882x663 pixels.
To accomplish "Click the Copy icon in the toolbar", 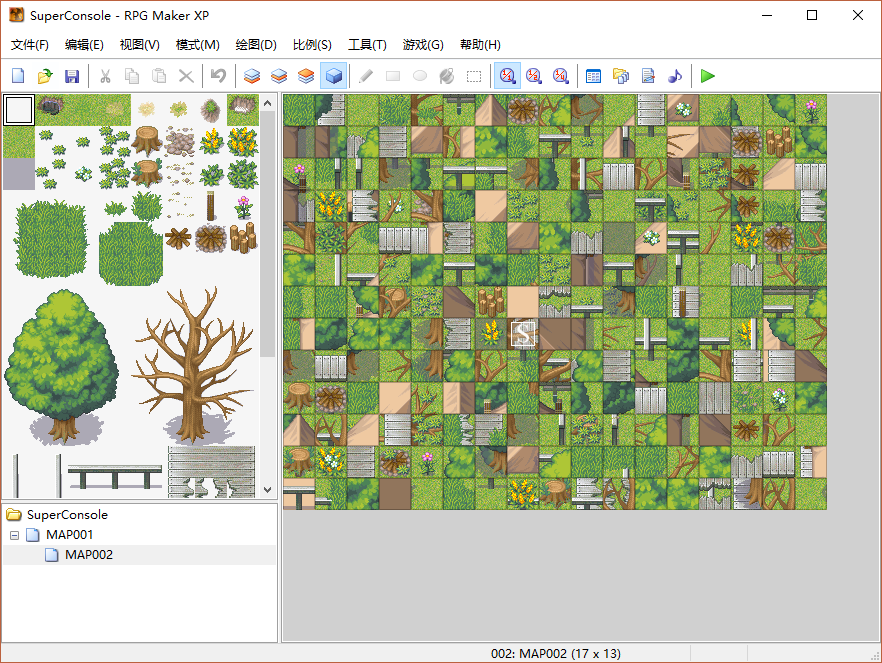I will (x=132, y=76).
